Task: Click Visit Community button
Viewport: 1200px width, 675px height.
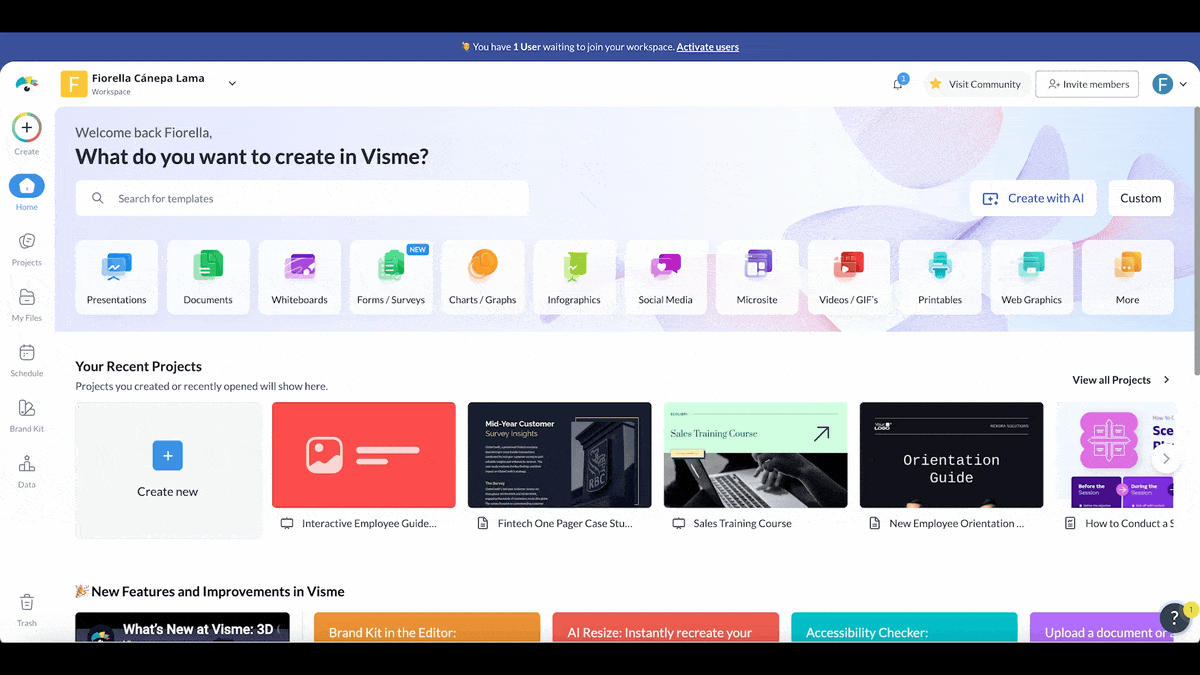Action: 975,84
